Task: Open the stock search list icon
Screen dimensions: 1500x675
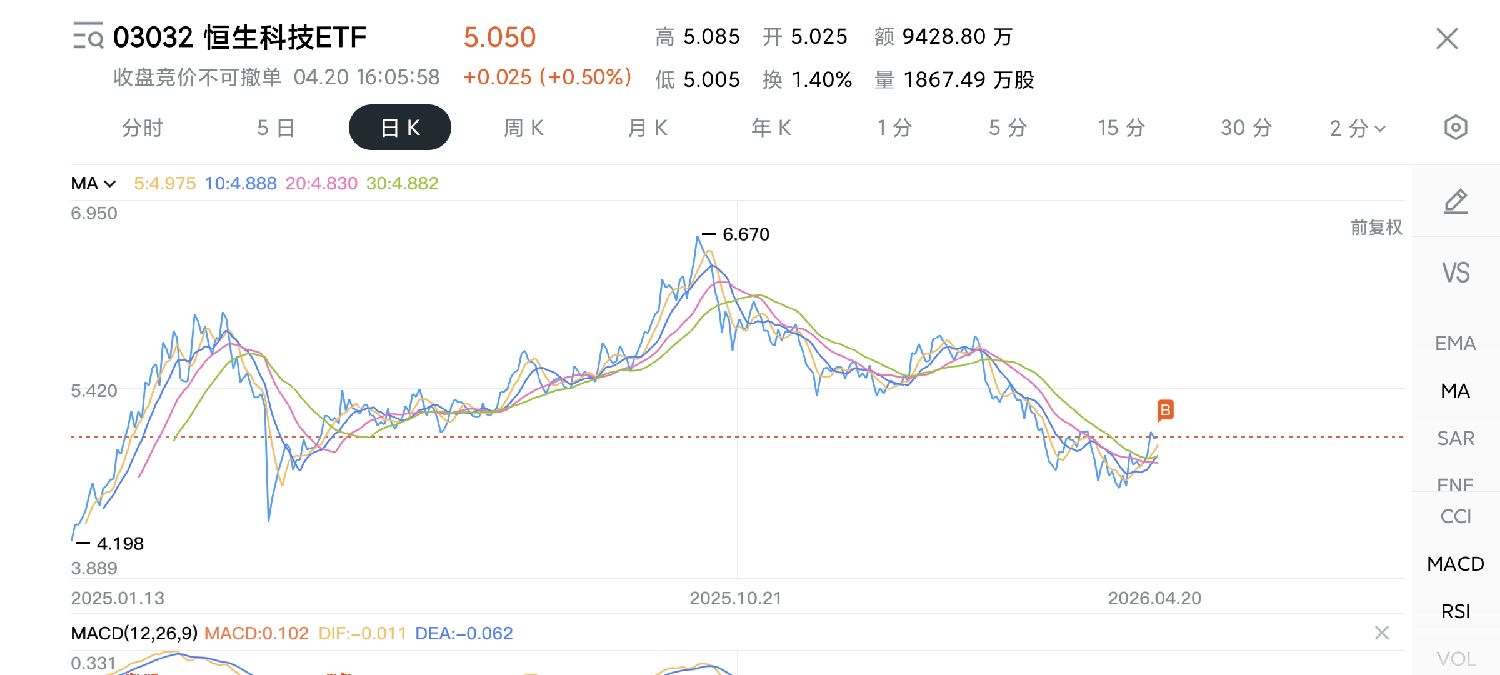Action: 88,38
